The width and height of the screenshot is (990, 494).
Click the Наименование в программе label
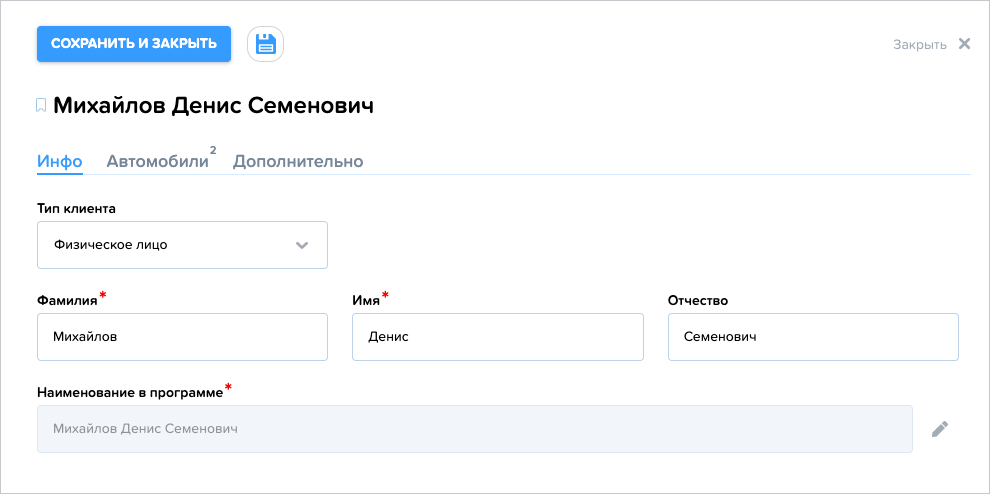point(130,392)
